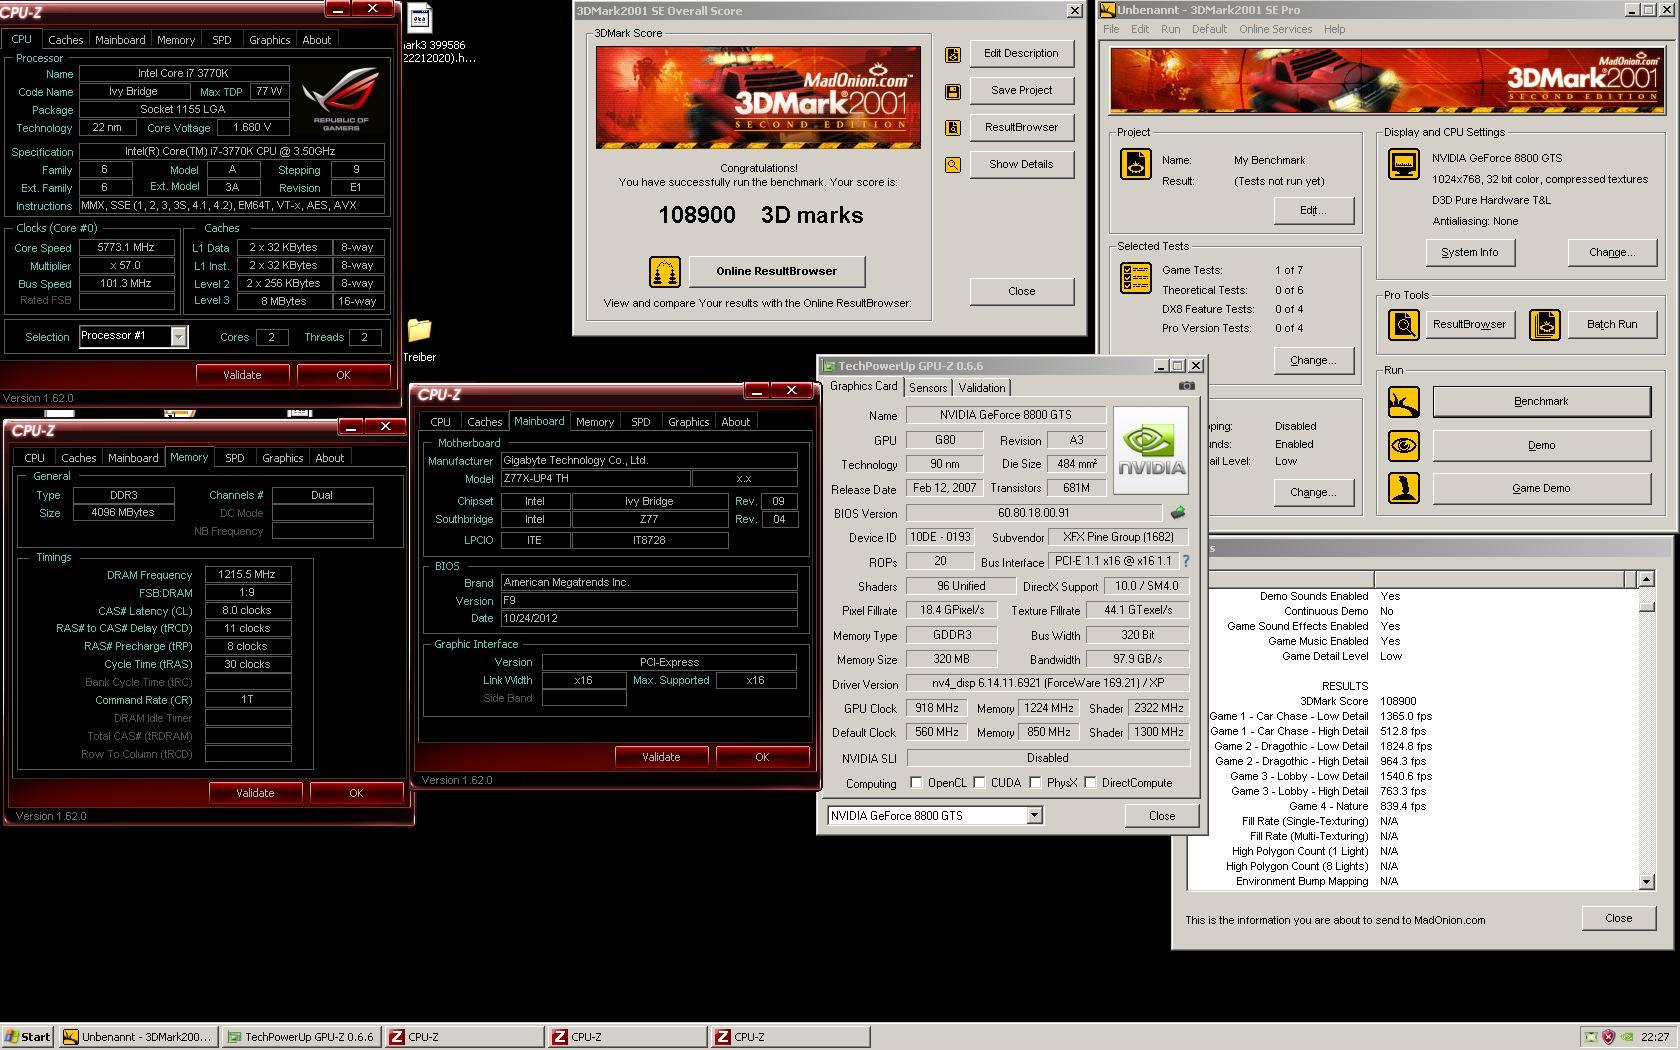Click the Edit Description icon in score window
This screenshot has width=1680, height=1050.
953,54
